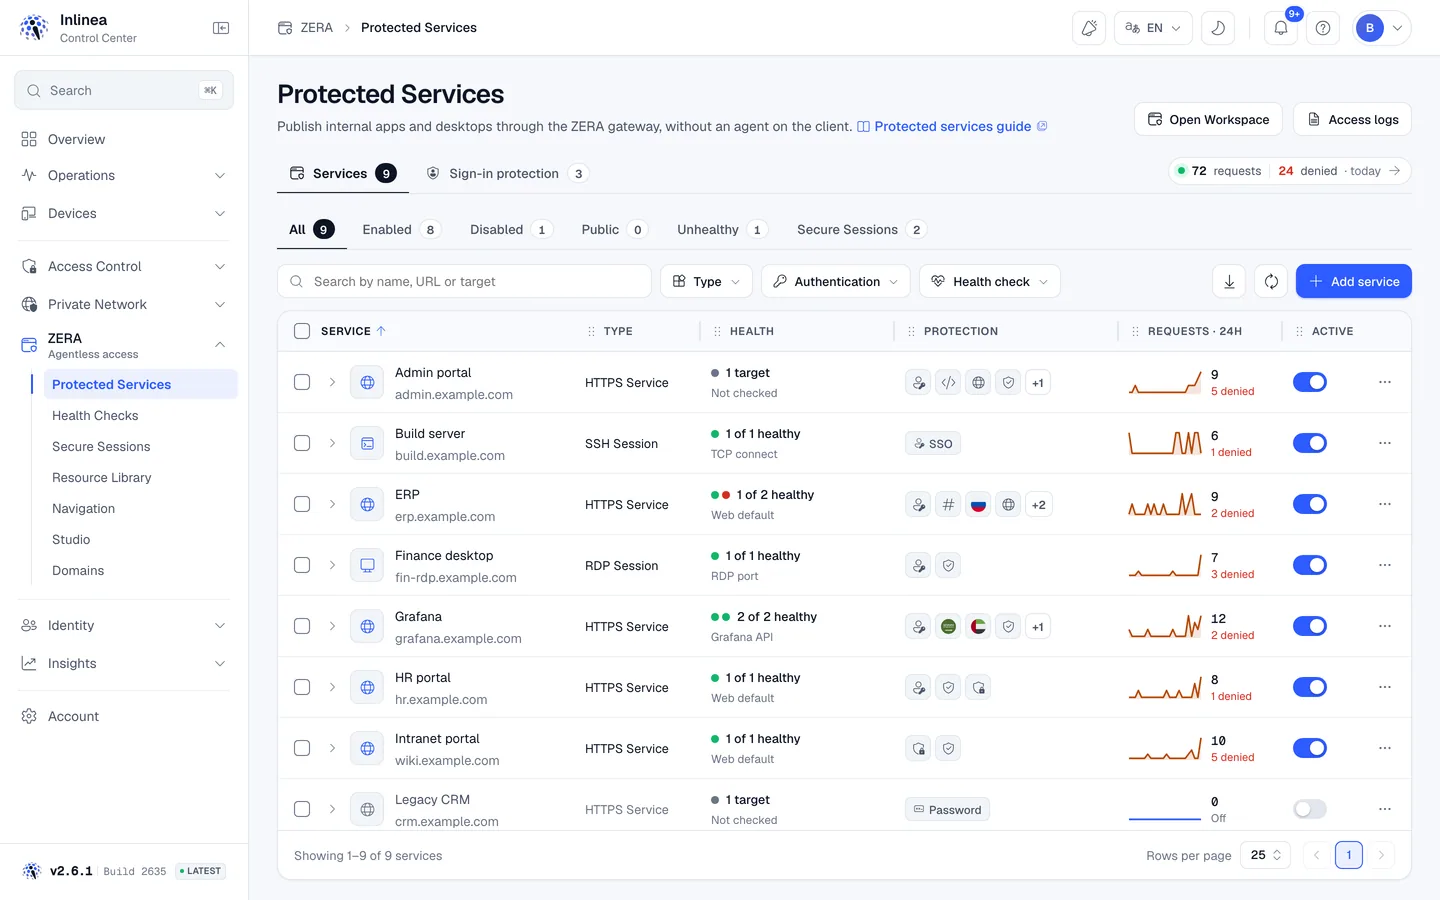Click Build server terminal icon

pos(367,443)
